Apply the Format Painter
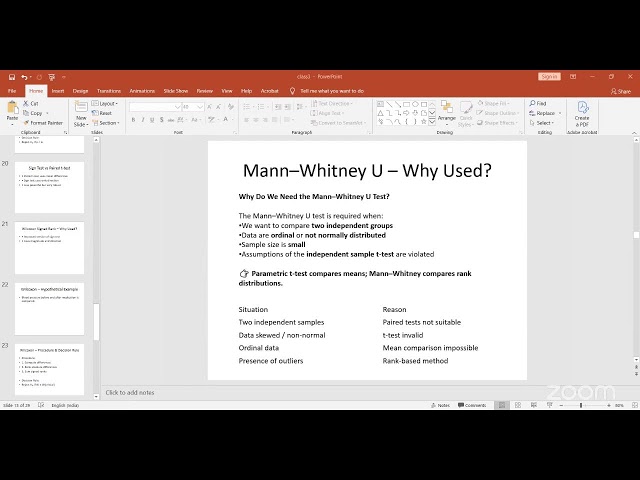 coord(43,123)
